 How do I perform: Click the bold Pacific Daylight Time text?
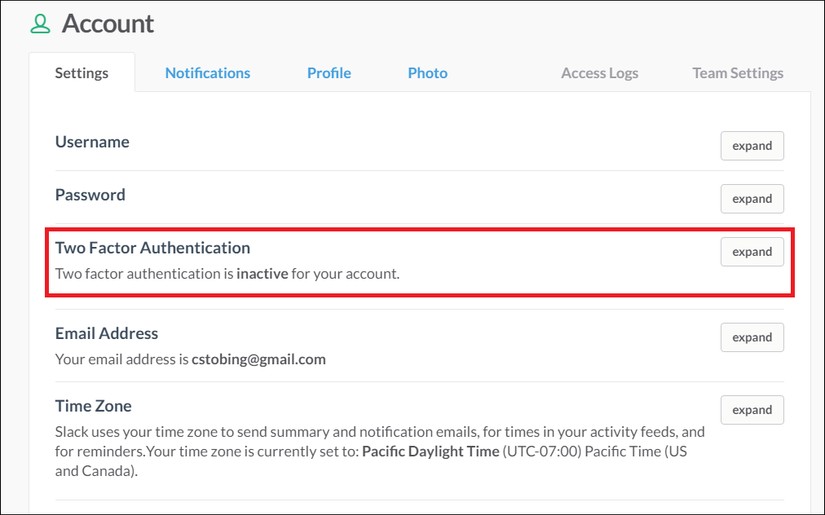430,451
